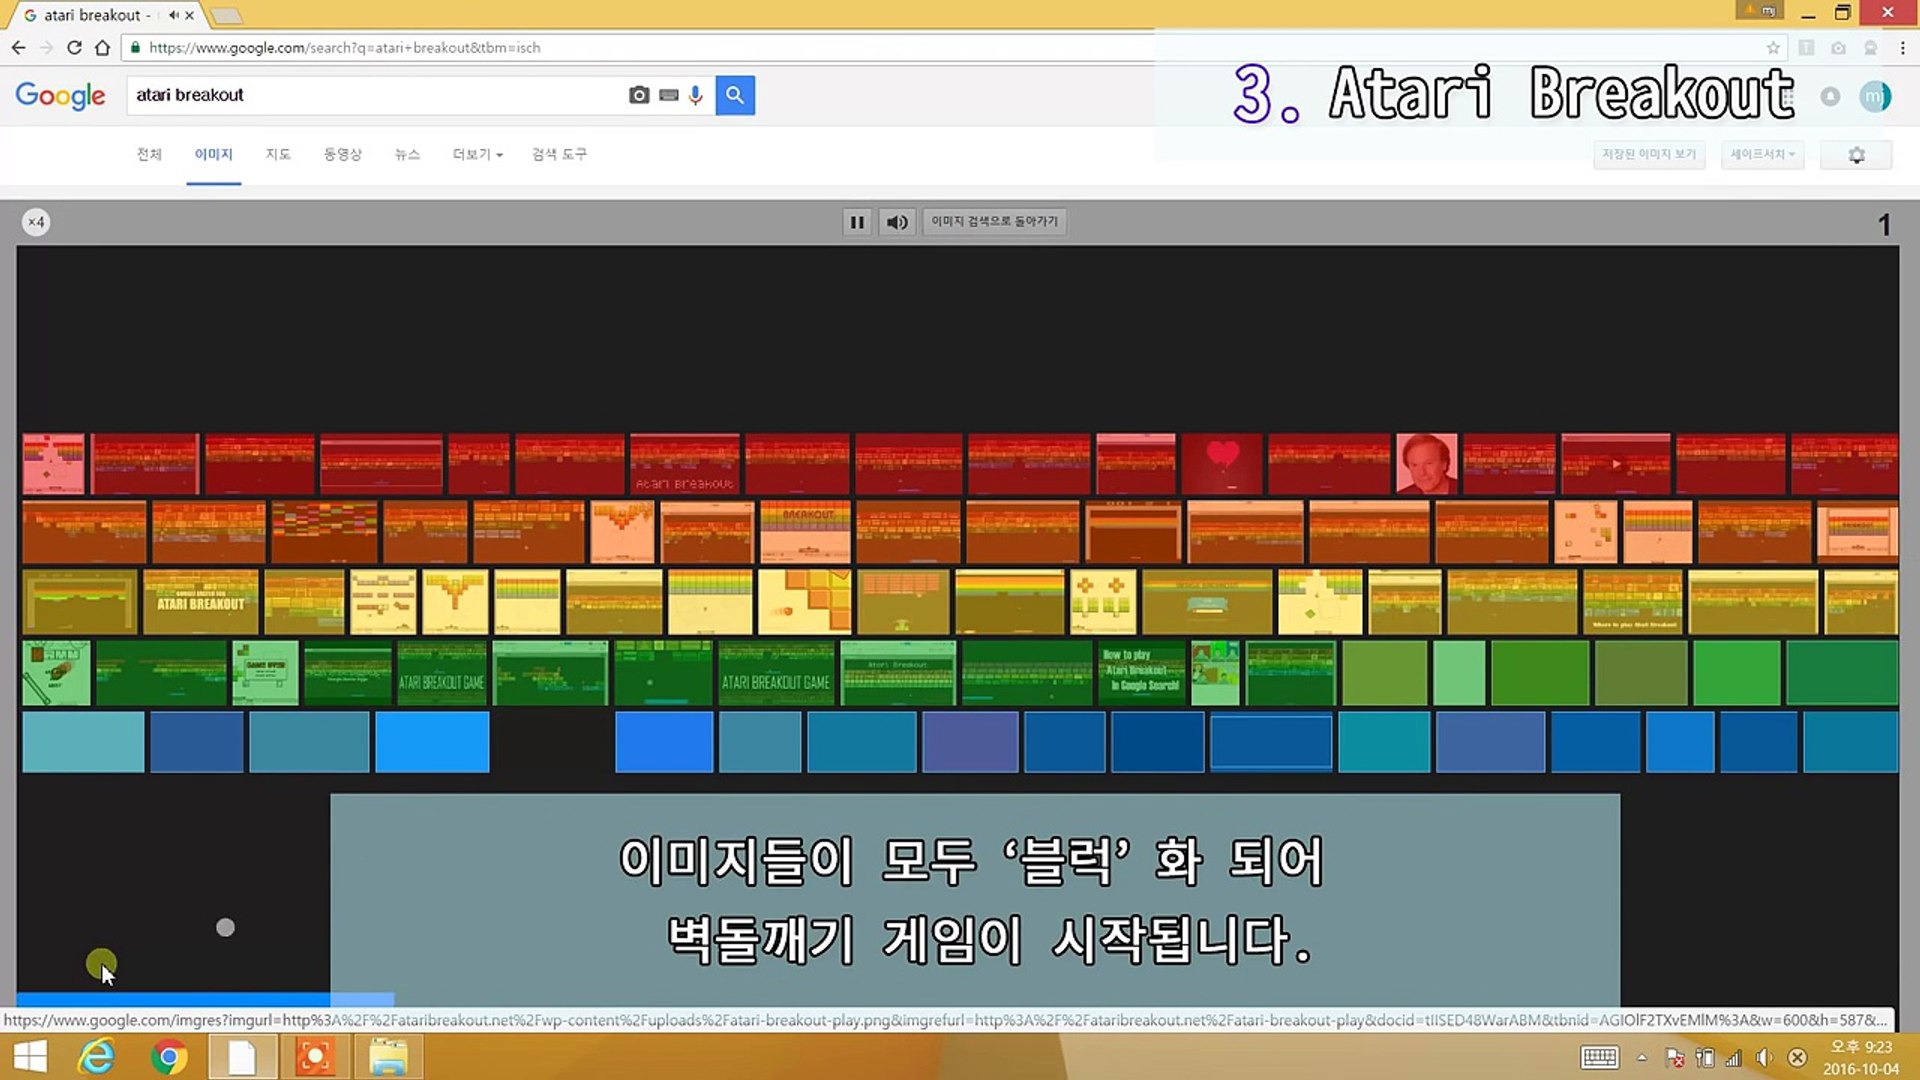1920x1080 pixels.
Task: Start voice search with microphone icon
Action: point(696,95)
